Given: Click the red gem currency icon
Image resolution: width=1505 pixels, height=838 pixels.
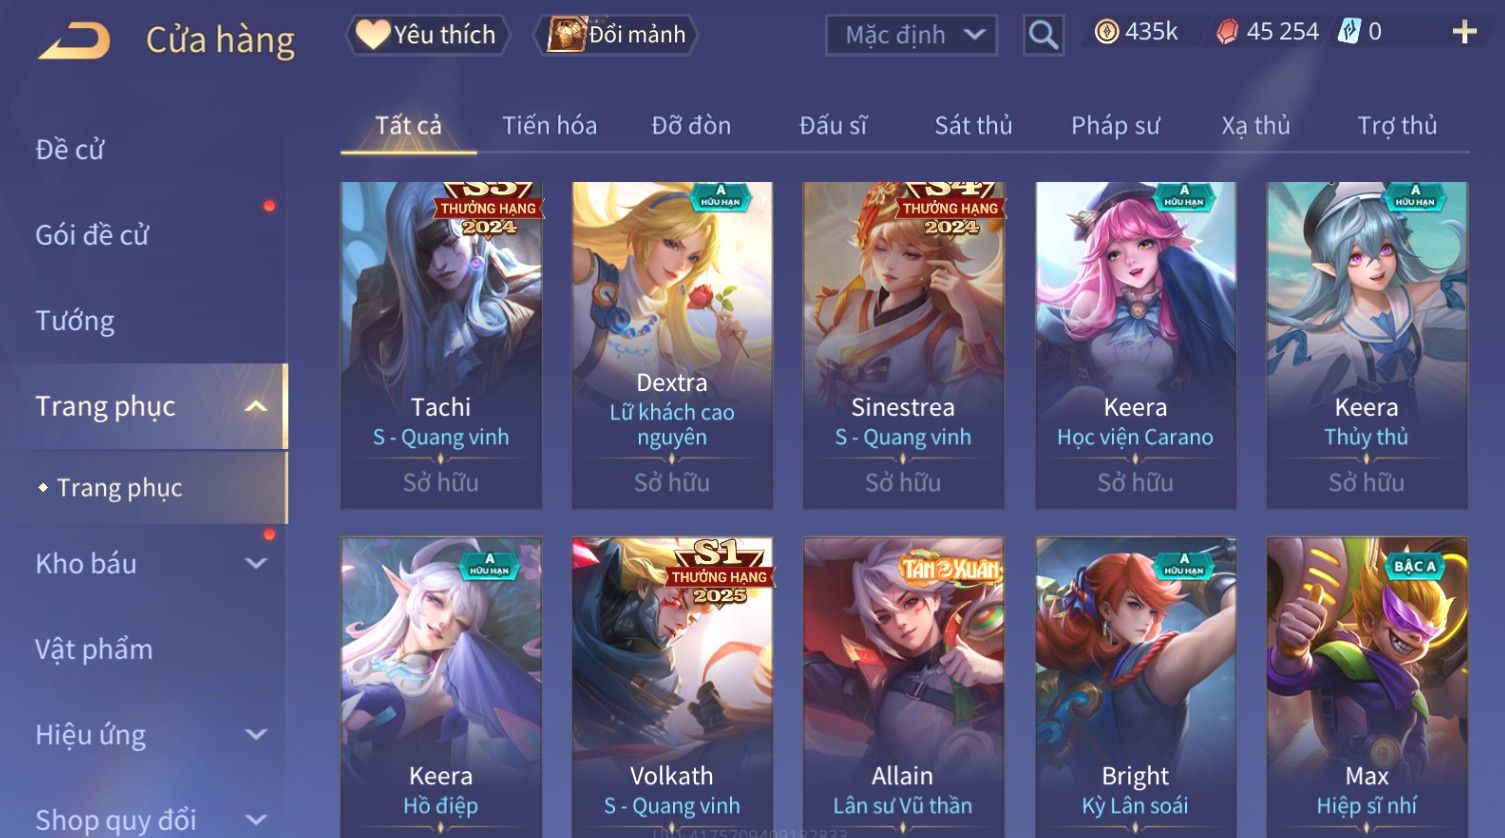Looking at the screenshot, I should coord(1226,33).
